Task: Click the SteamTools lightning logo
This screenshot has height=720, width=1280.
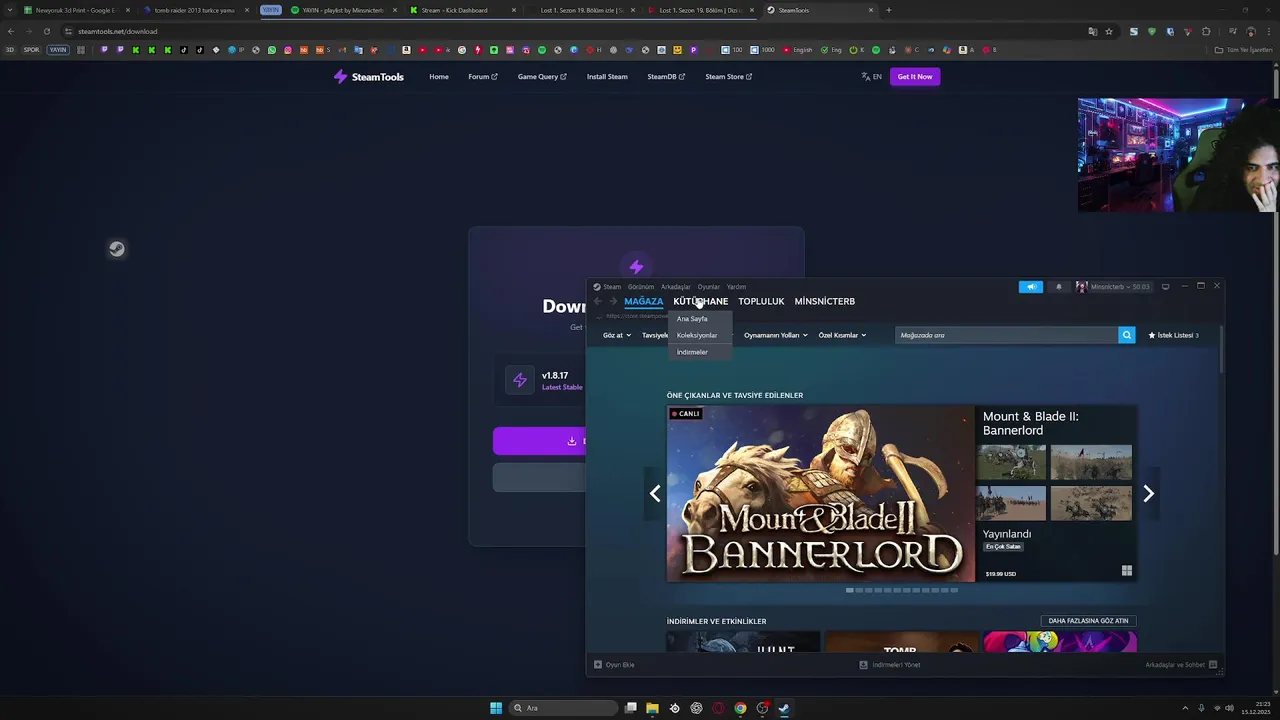Action: 340,77
